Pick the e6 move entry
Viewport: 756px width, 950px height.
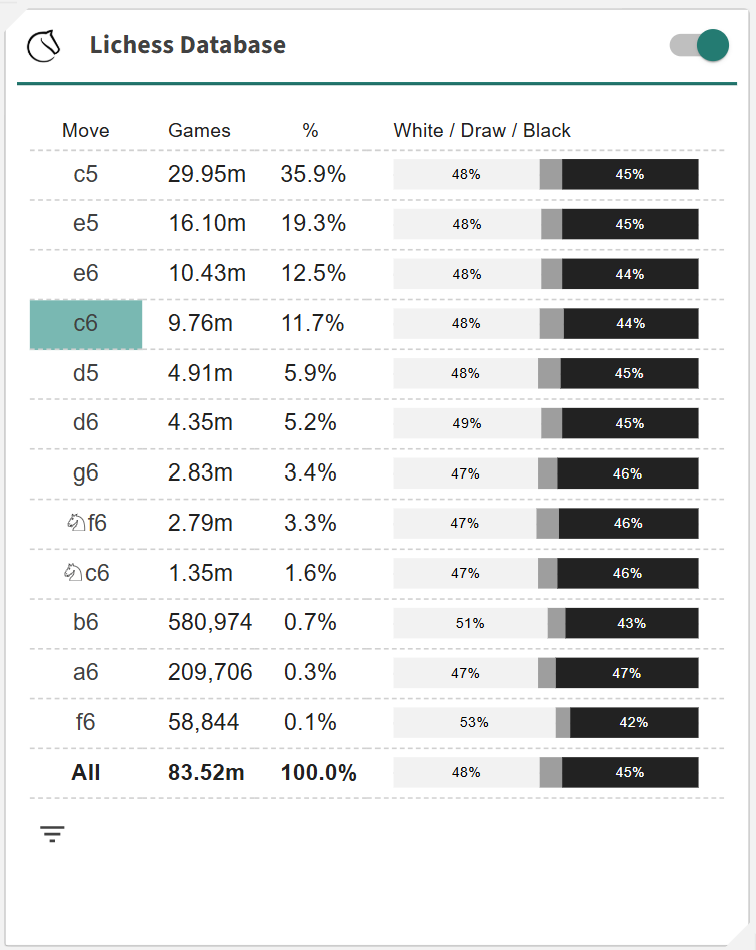86,274
